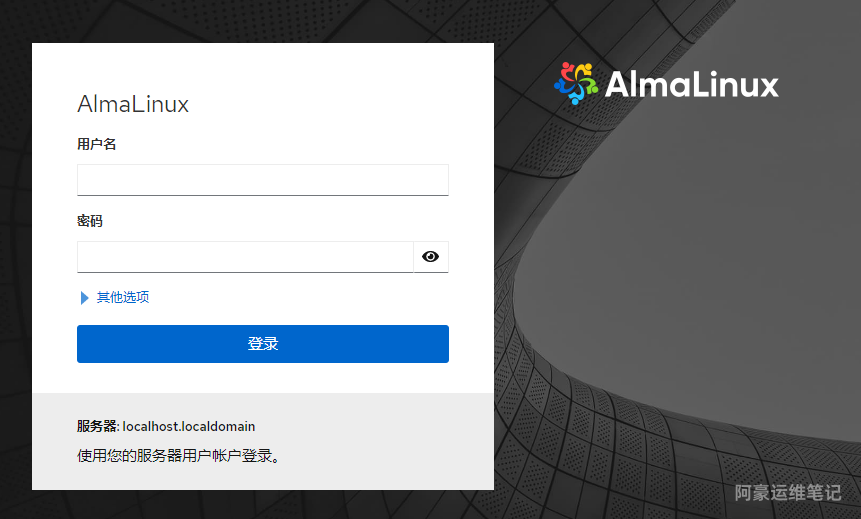This screenshot has height=519, width=861.
Task: Open the 其他选项 other options link
Action: click(122, 297)
